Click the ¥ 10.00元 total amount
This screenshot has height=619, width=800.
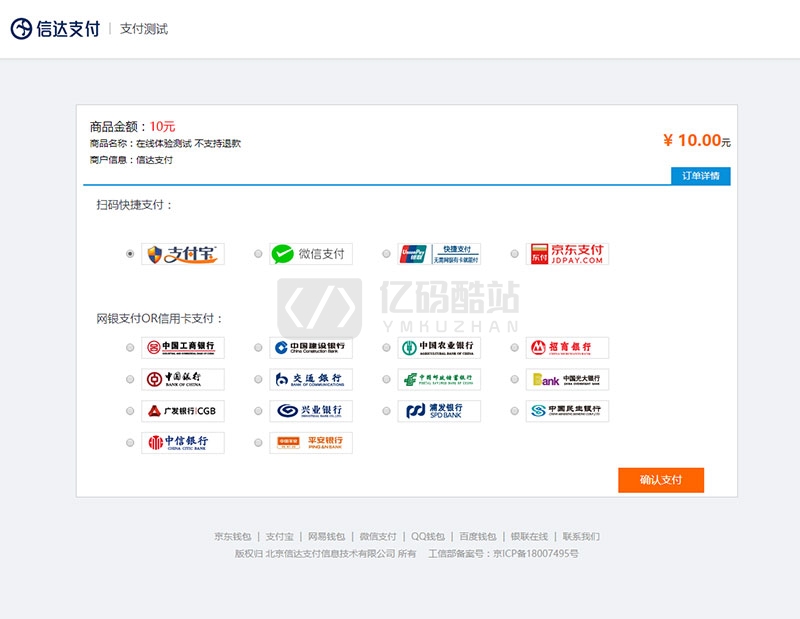coord(697,140)
